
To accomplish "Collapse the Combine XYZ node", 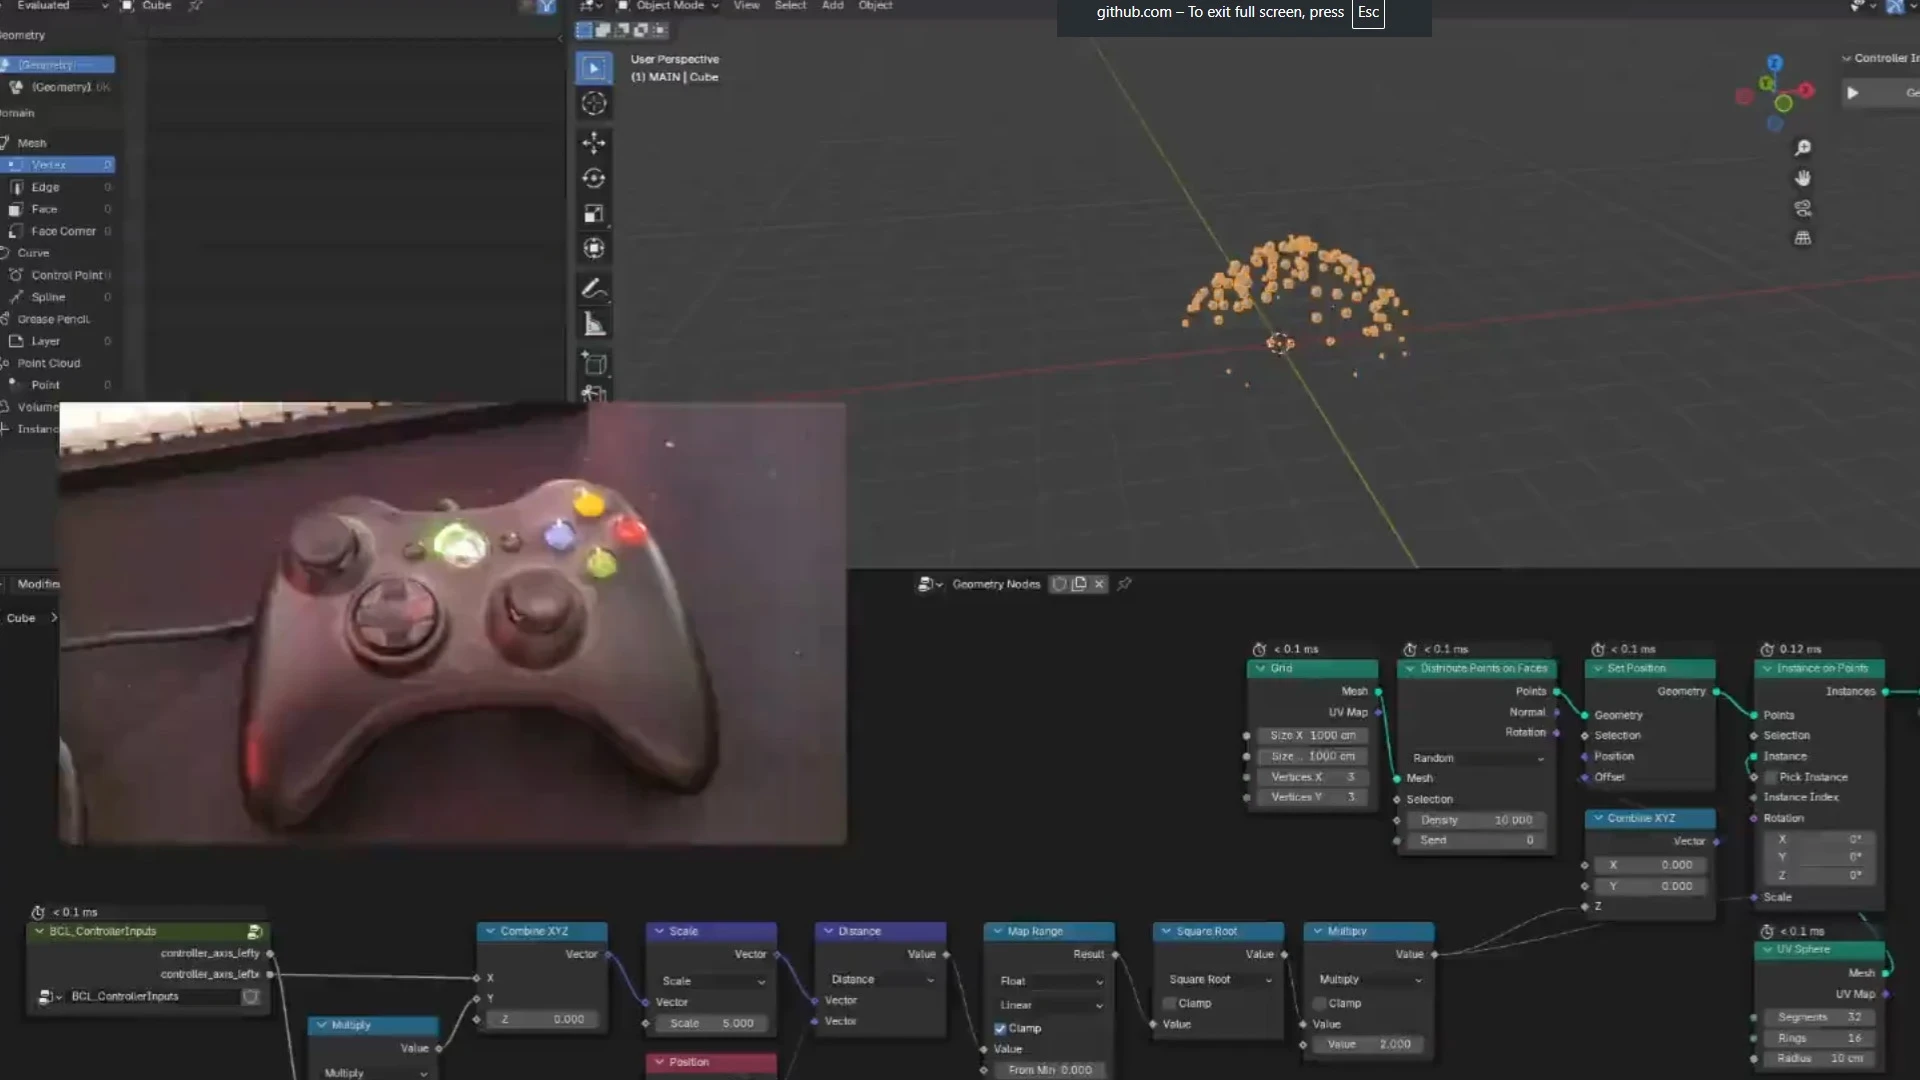I will (489, 930).
